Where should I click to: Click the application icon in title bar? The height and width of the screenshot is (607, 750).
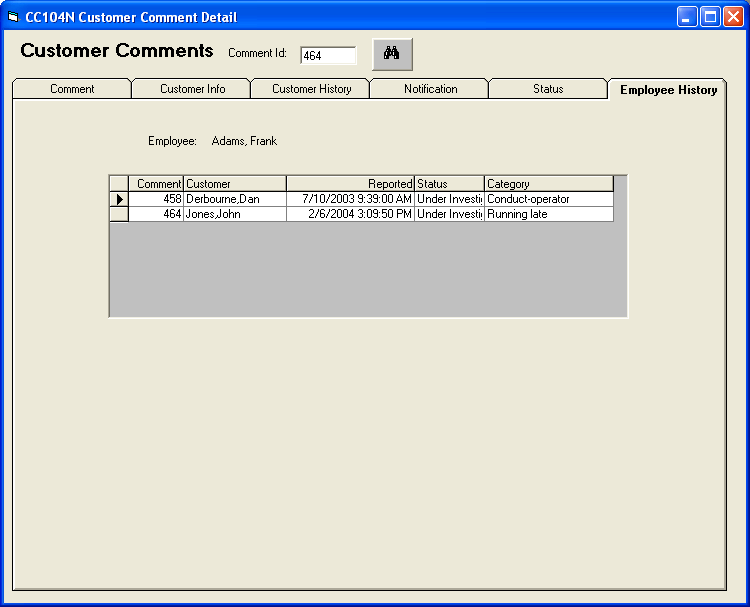13,17
